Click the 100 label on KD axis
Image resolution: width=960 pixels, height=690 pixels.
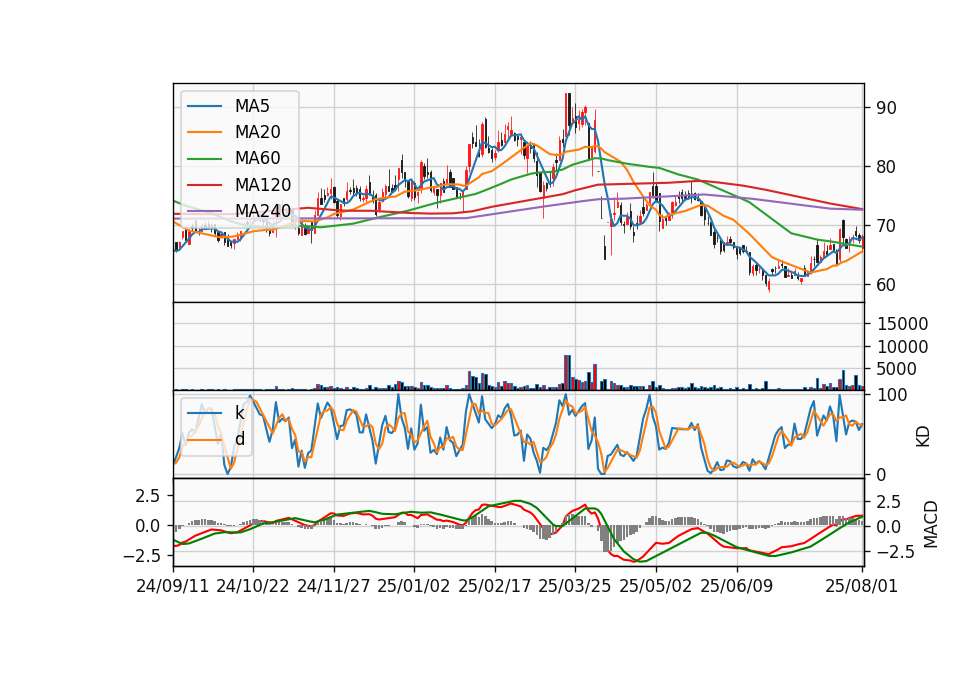[x=892, y=395]
